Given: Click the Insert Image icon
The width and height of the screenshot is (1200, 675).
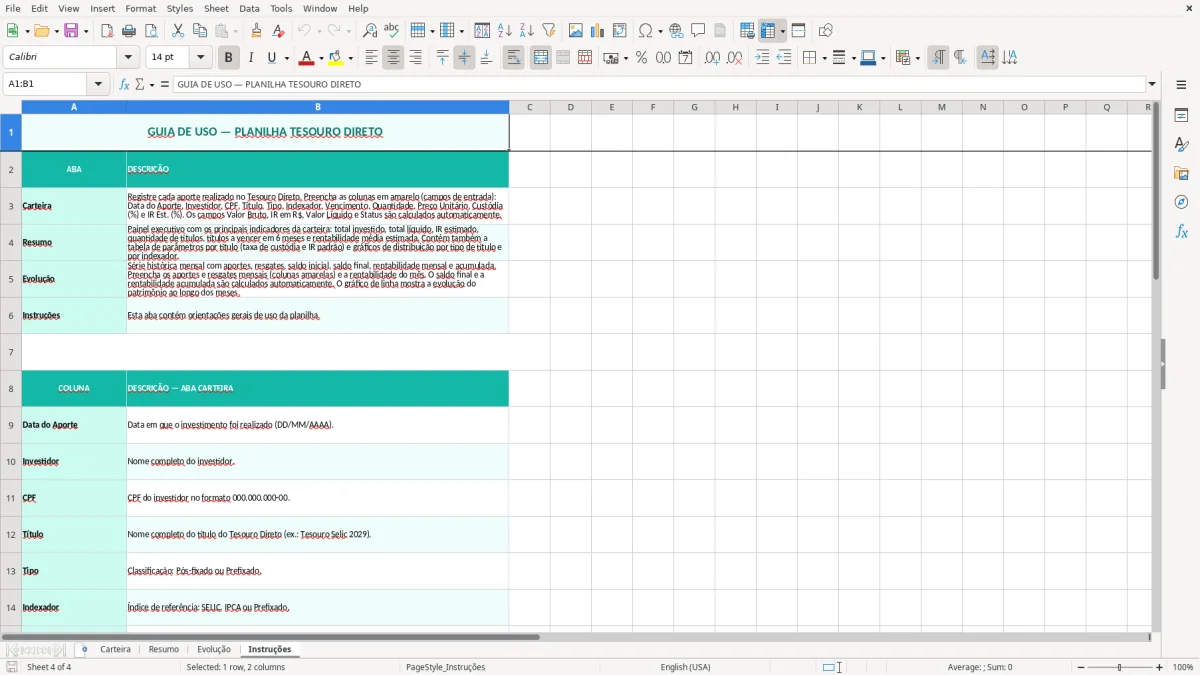Looking at the screenshot, I should tap(576, 31).
